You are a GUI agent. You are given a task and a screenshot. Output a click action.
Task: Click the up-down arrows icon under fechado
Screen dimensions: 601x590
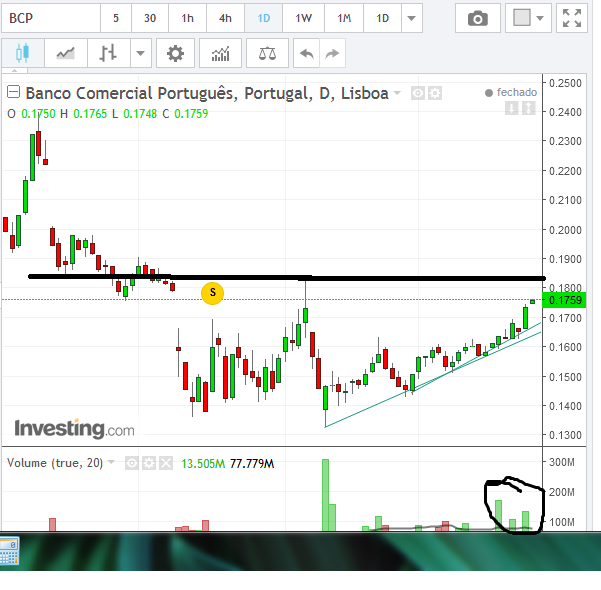[528, 108]
